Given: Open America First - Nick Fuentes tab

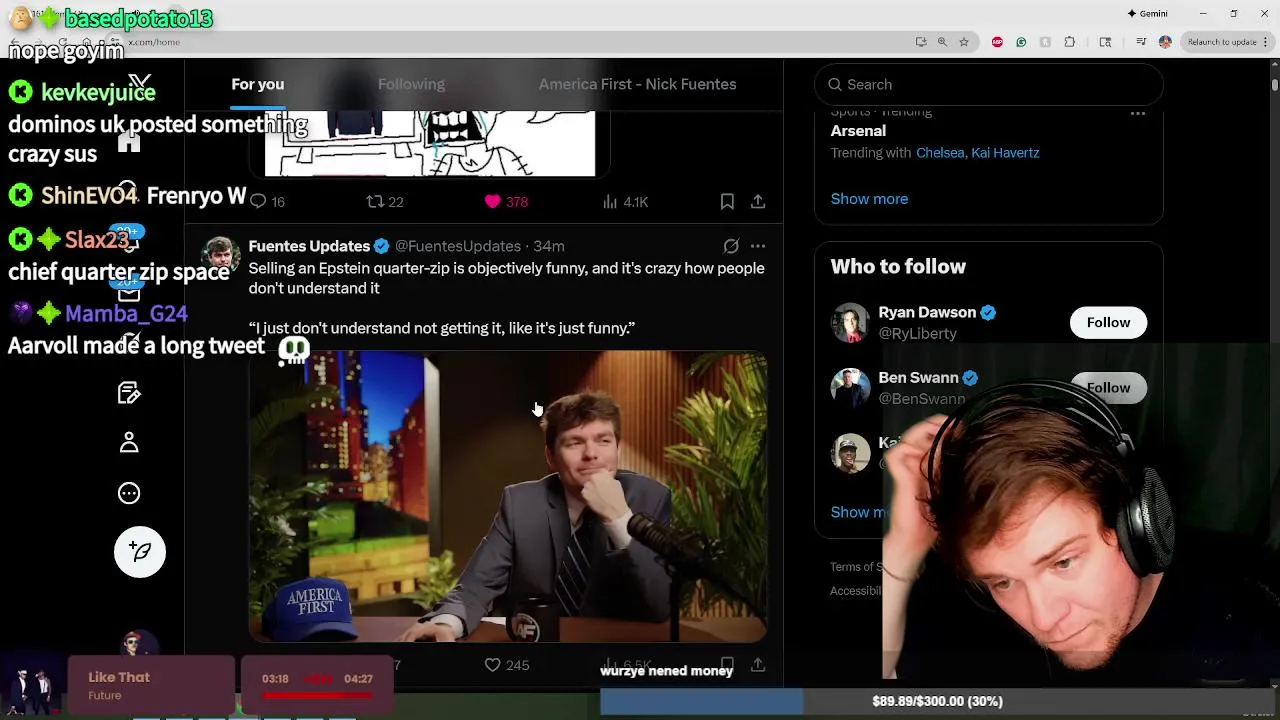Looking at the screenshot, I should click(x=637, y=84).
